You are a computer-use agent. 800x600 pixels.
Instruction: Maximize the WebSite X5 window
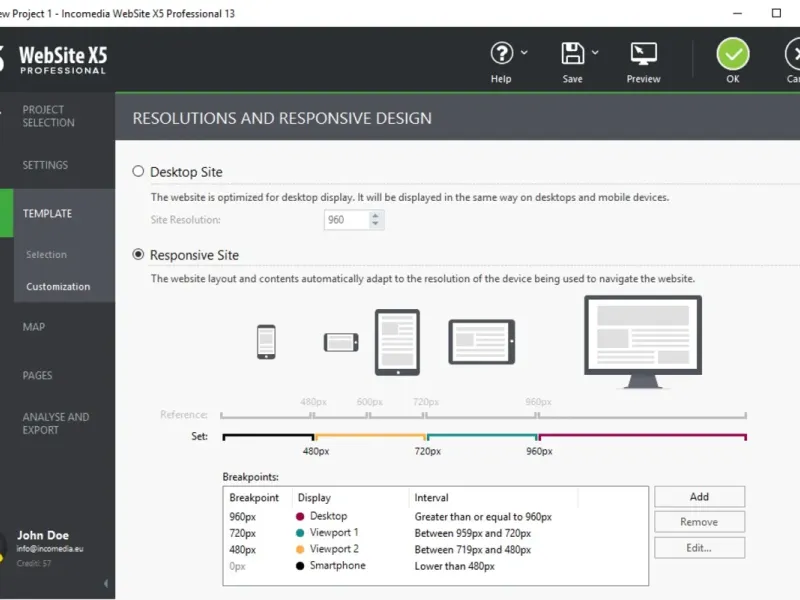776,13
